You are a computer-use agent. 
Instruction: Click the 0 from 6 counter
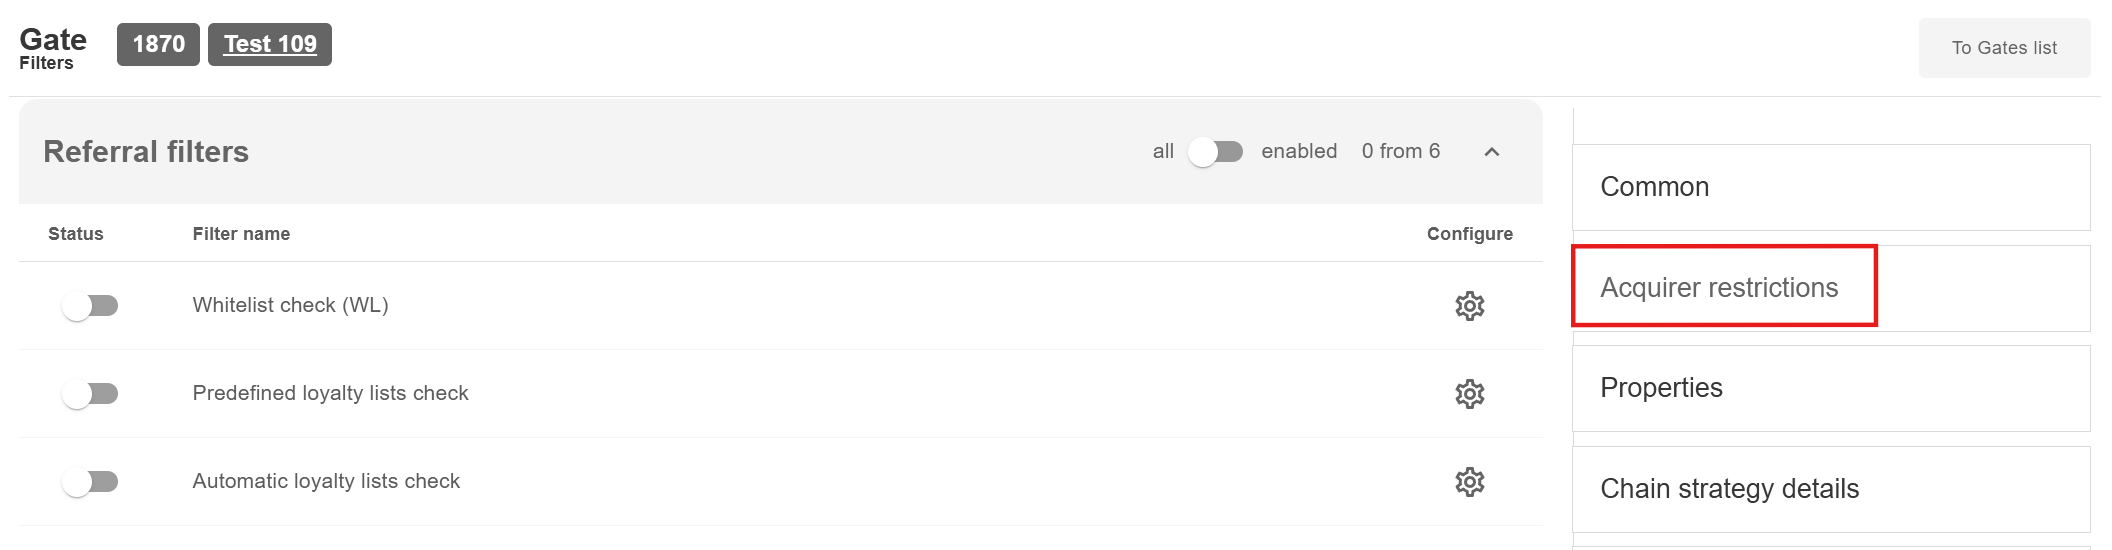(x=1400, y=152)
